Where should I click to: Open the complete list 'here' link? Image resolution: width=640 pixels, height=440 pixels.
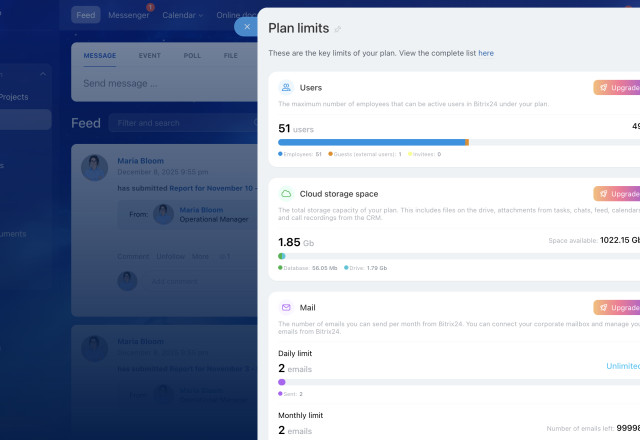pyautogui.click(x=485, y=53)
